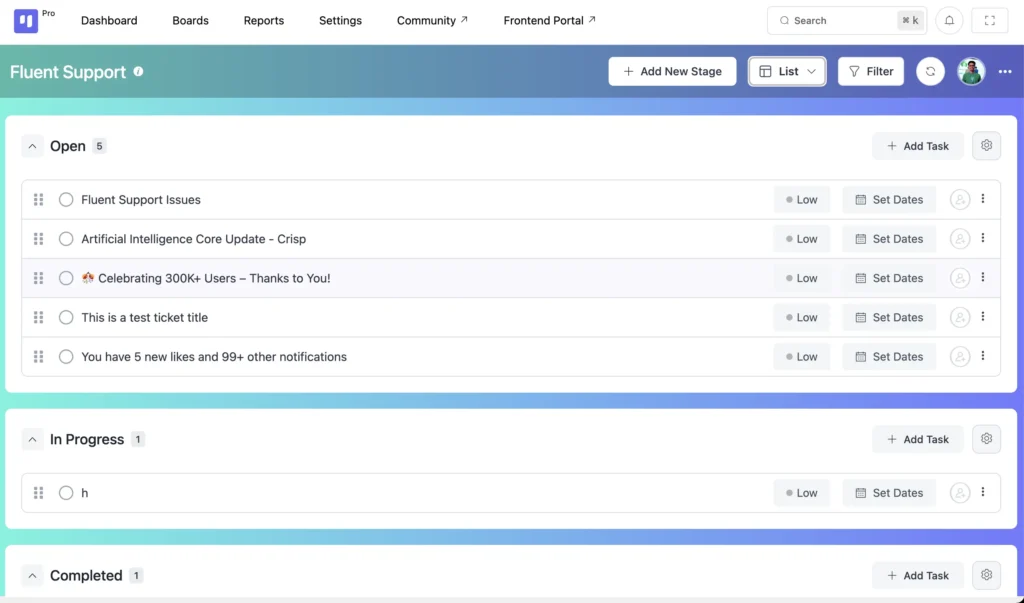The image size is (1024, 603).
Task: Open task This is a test ticket title
Action: coord(144,318)
